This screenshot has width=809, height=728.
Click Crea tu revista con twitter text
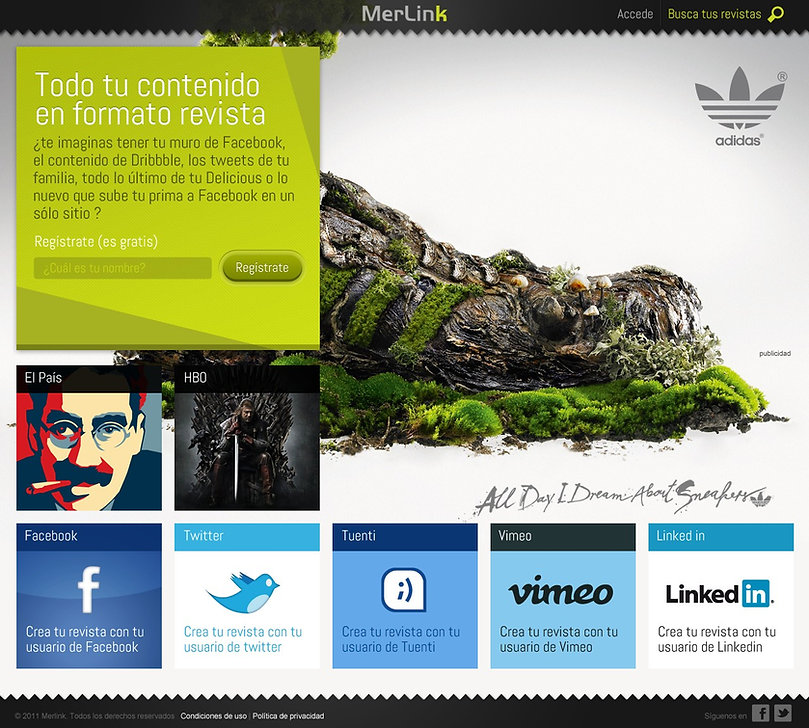(242, 639)
